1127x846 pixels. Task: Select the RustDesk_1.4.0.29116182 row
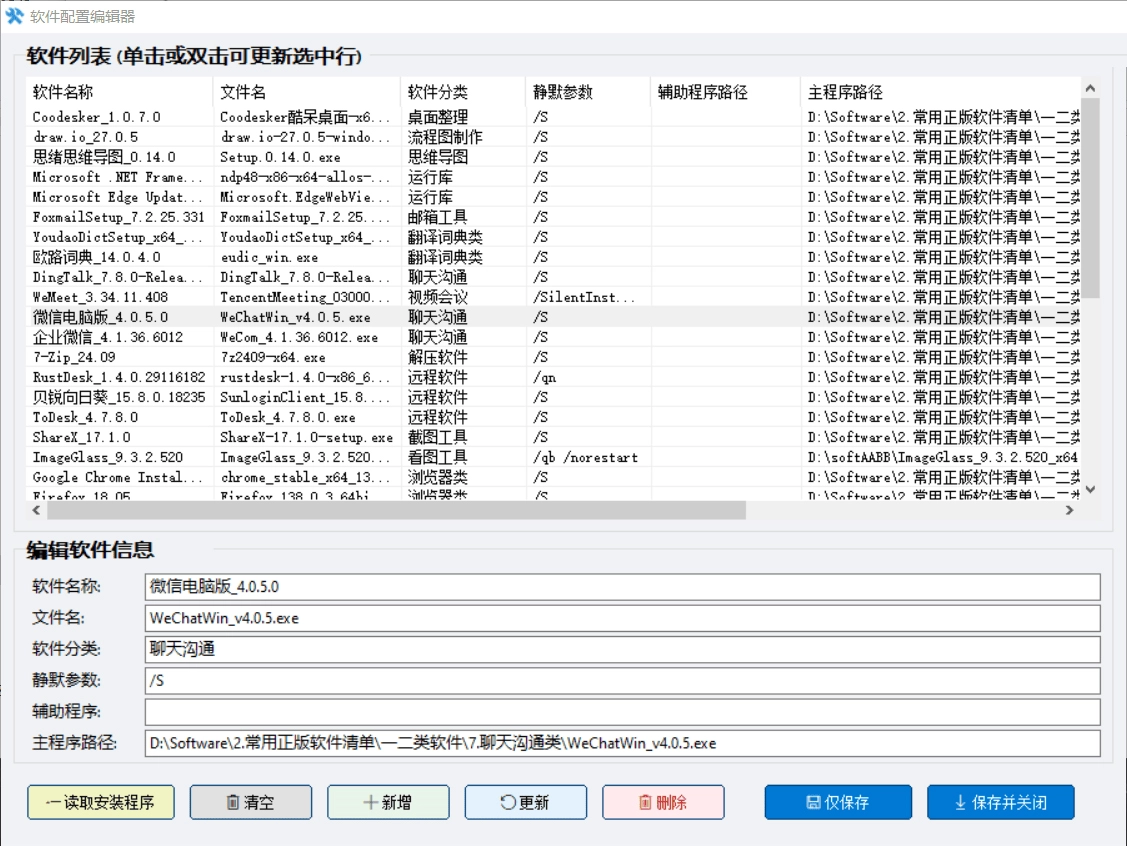tap(553, 377)
